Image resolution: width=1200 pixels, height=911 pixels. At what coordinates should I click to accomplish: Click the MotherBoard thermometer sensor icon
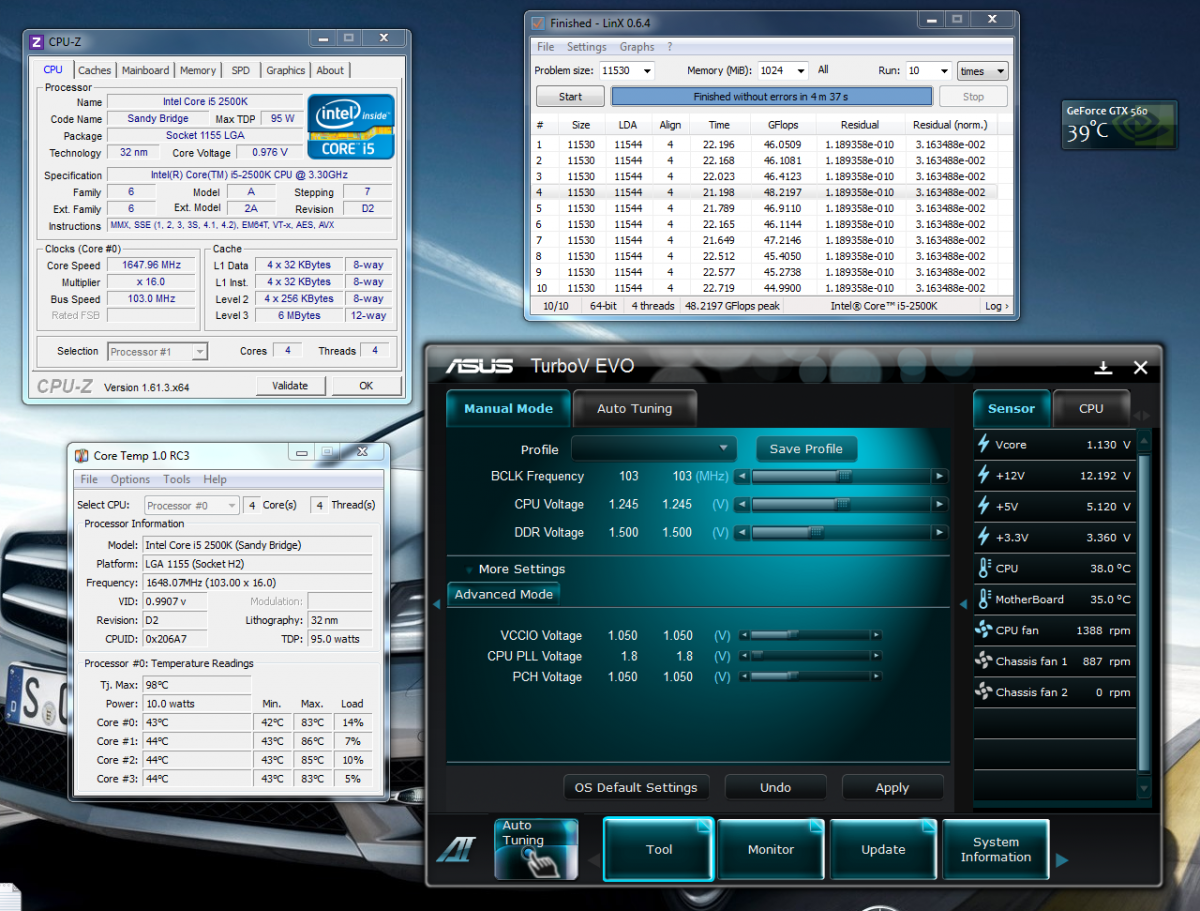point(984,599)
